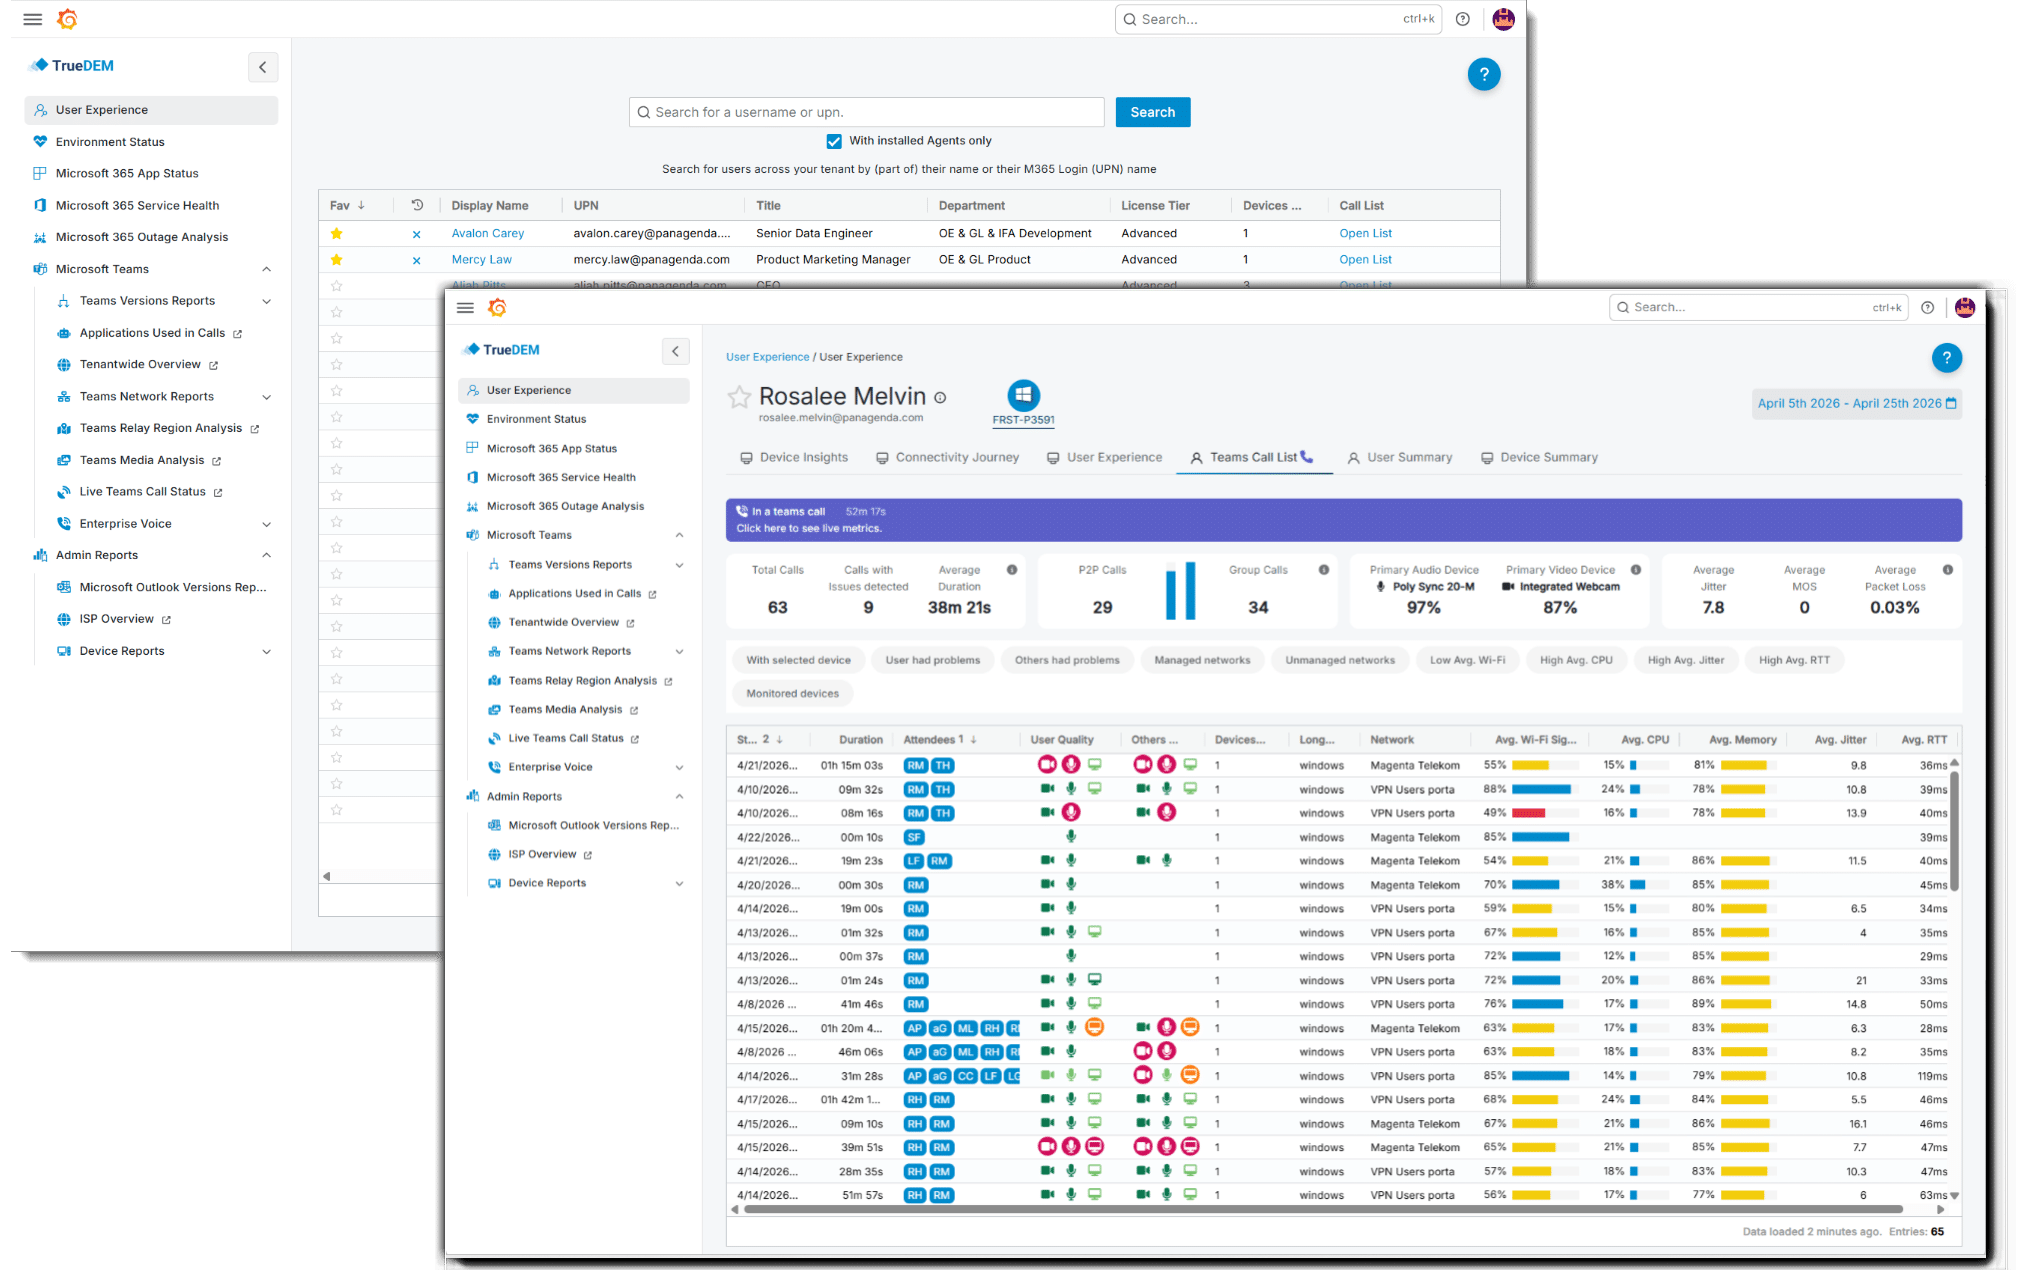Collapse Microsoft Teams section in back sidebar
This screenshot has height=1270, width=2023.
[x=267, y=269]
